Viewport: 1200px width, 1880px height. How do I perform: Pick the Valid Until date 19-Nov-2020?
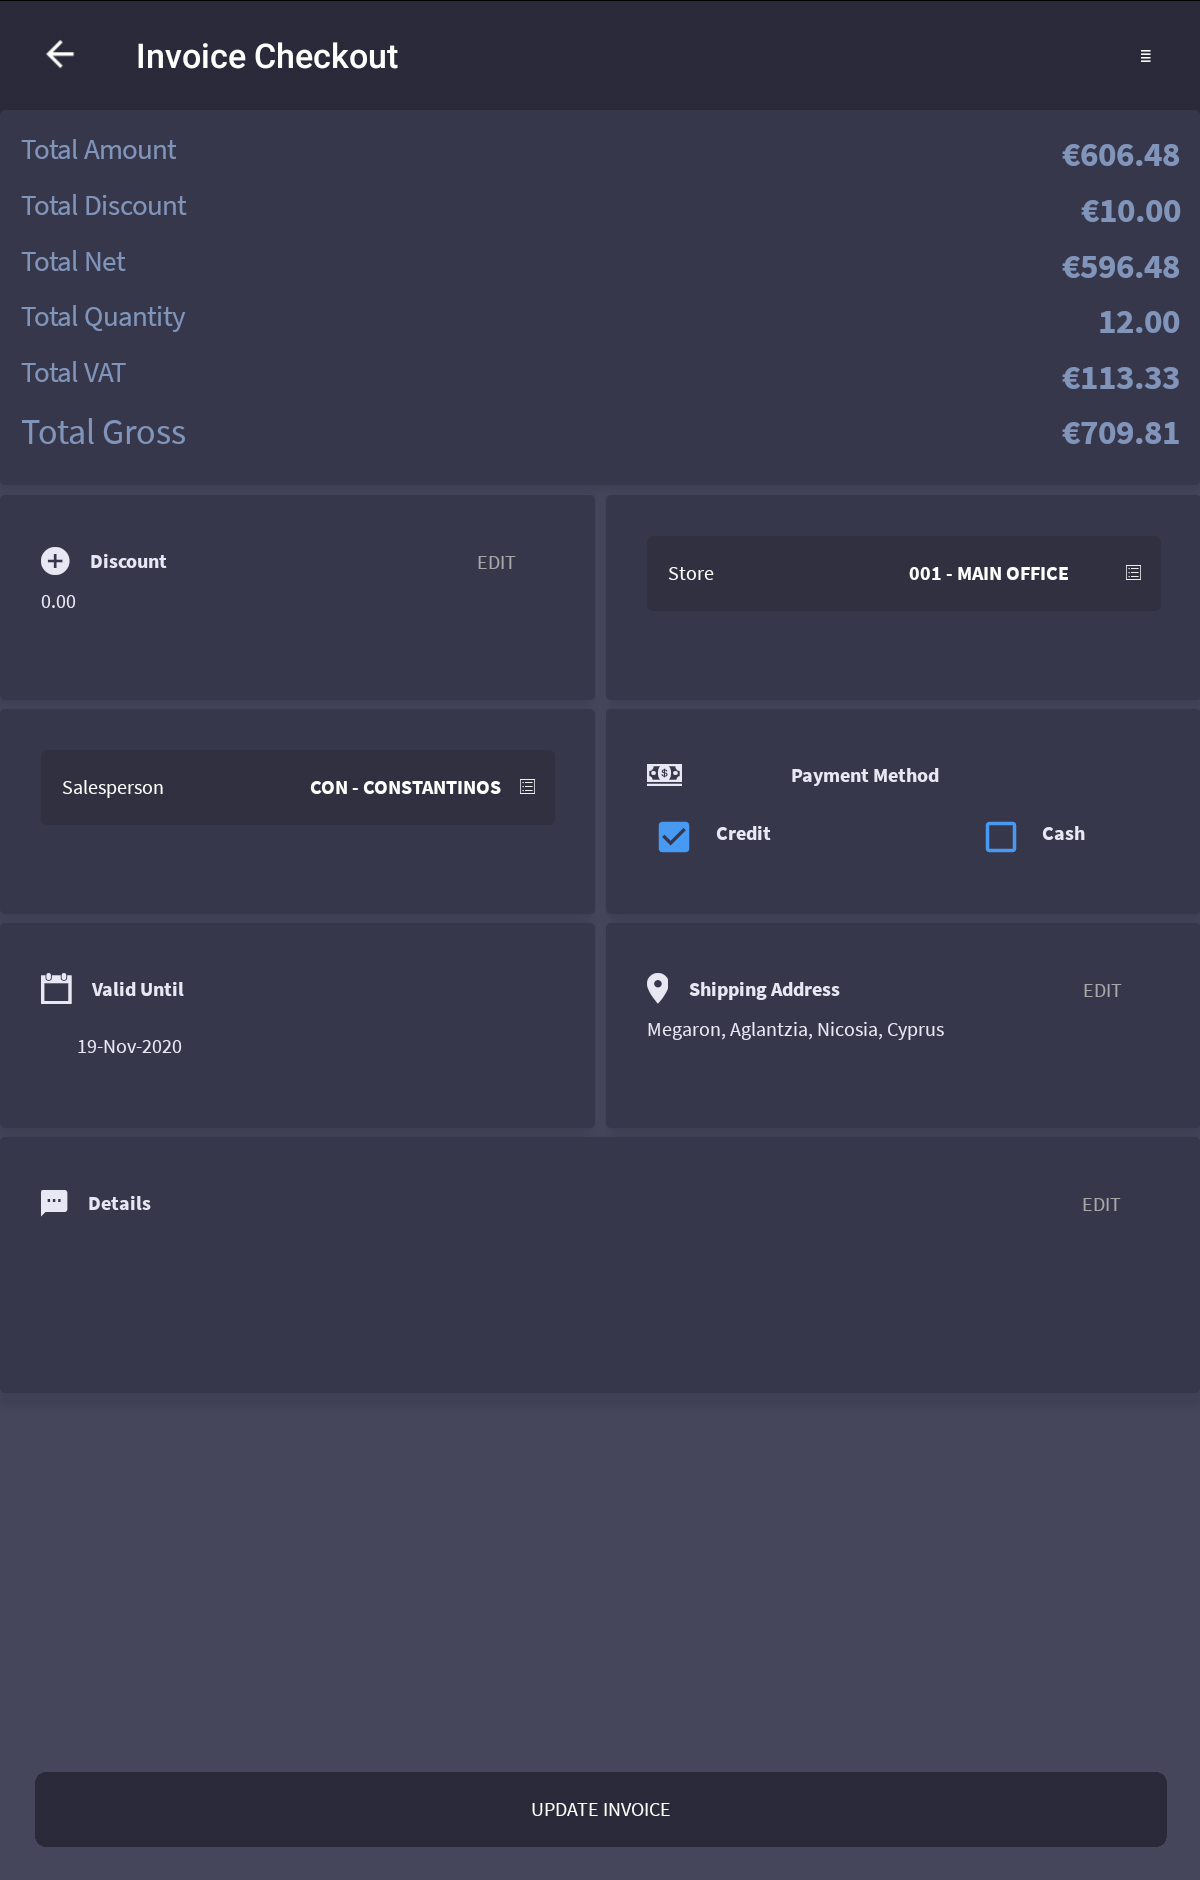point(130,1047)
